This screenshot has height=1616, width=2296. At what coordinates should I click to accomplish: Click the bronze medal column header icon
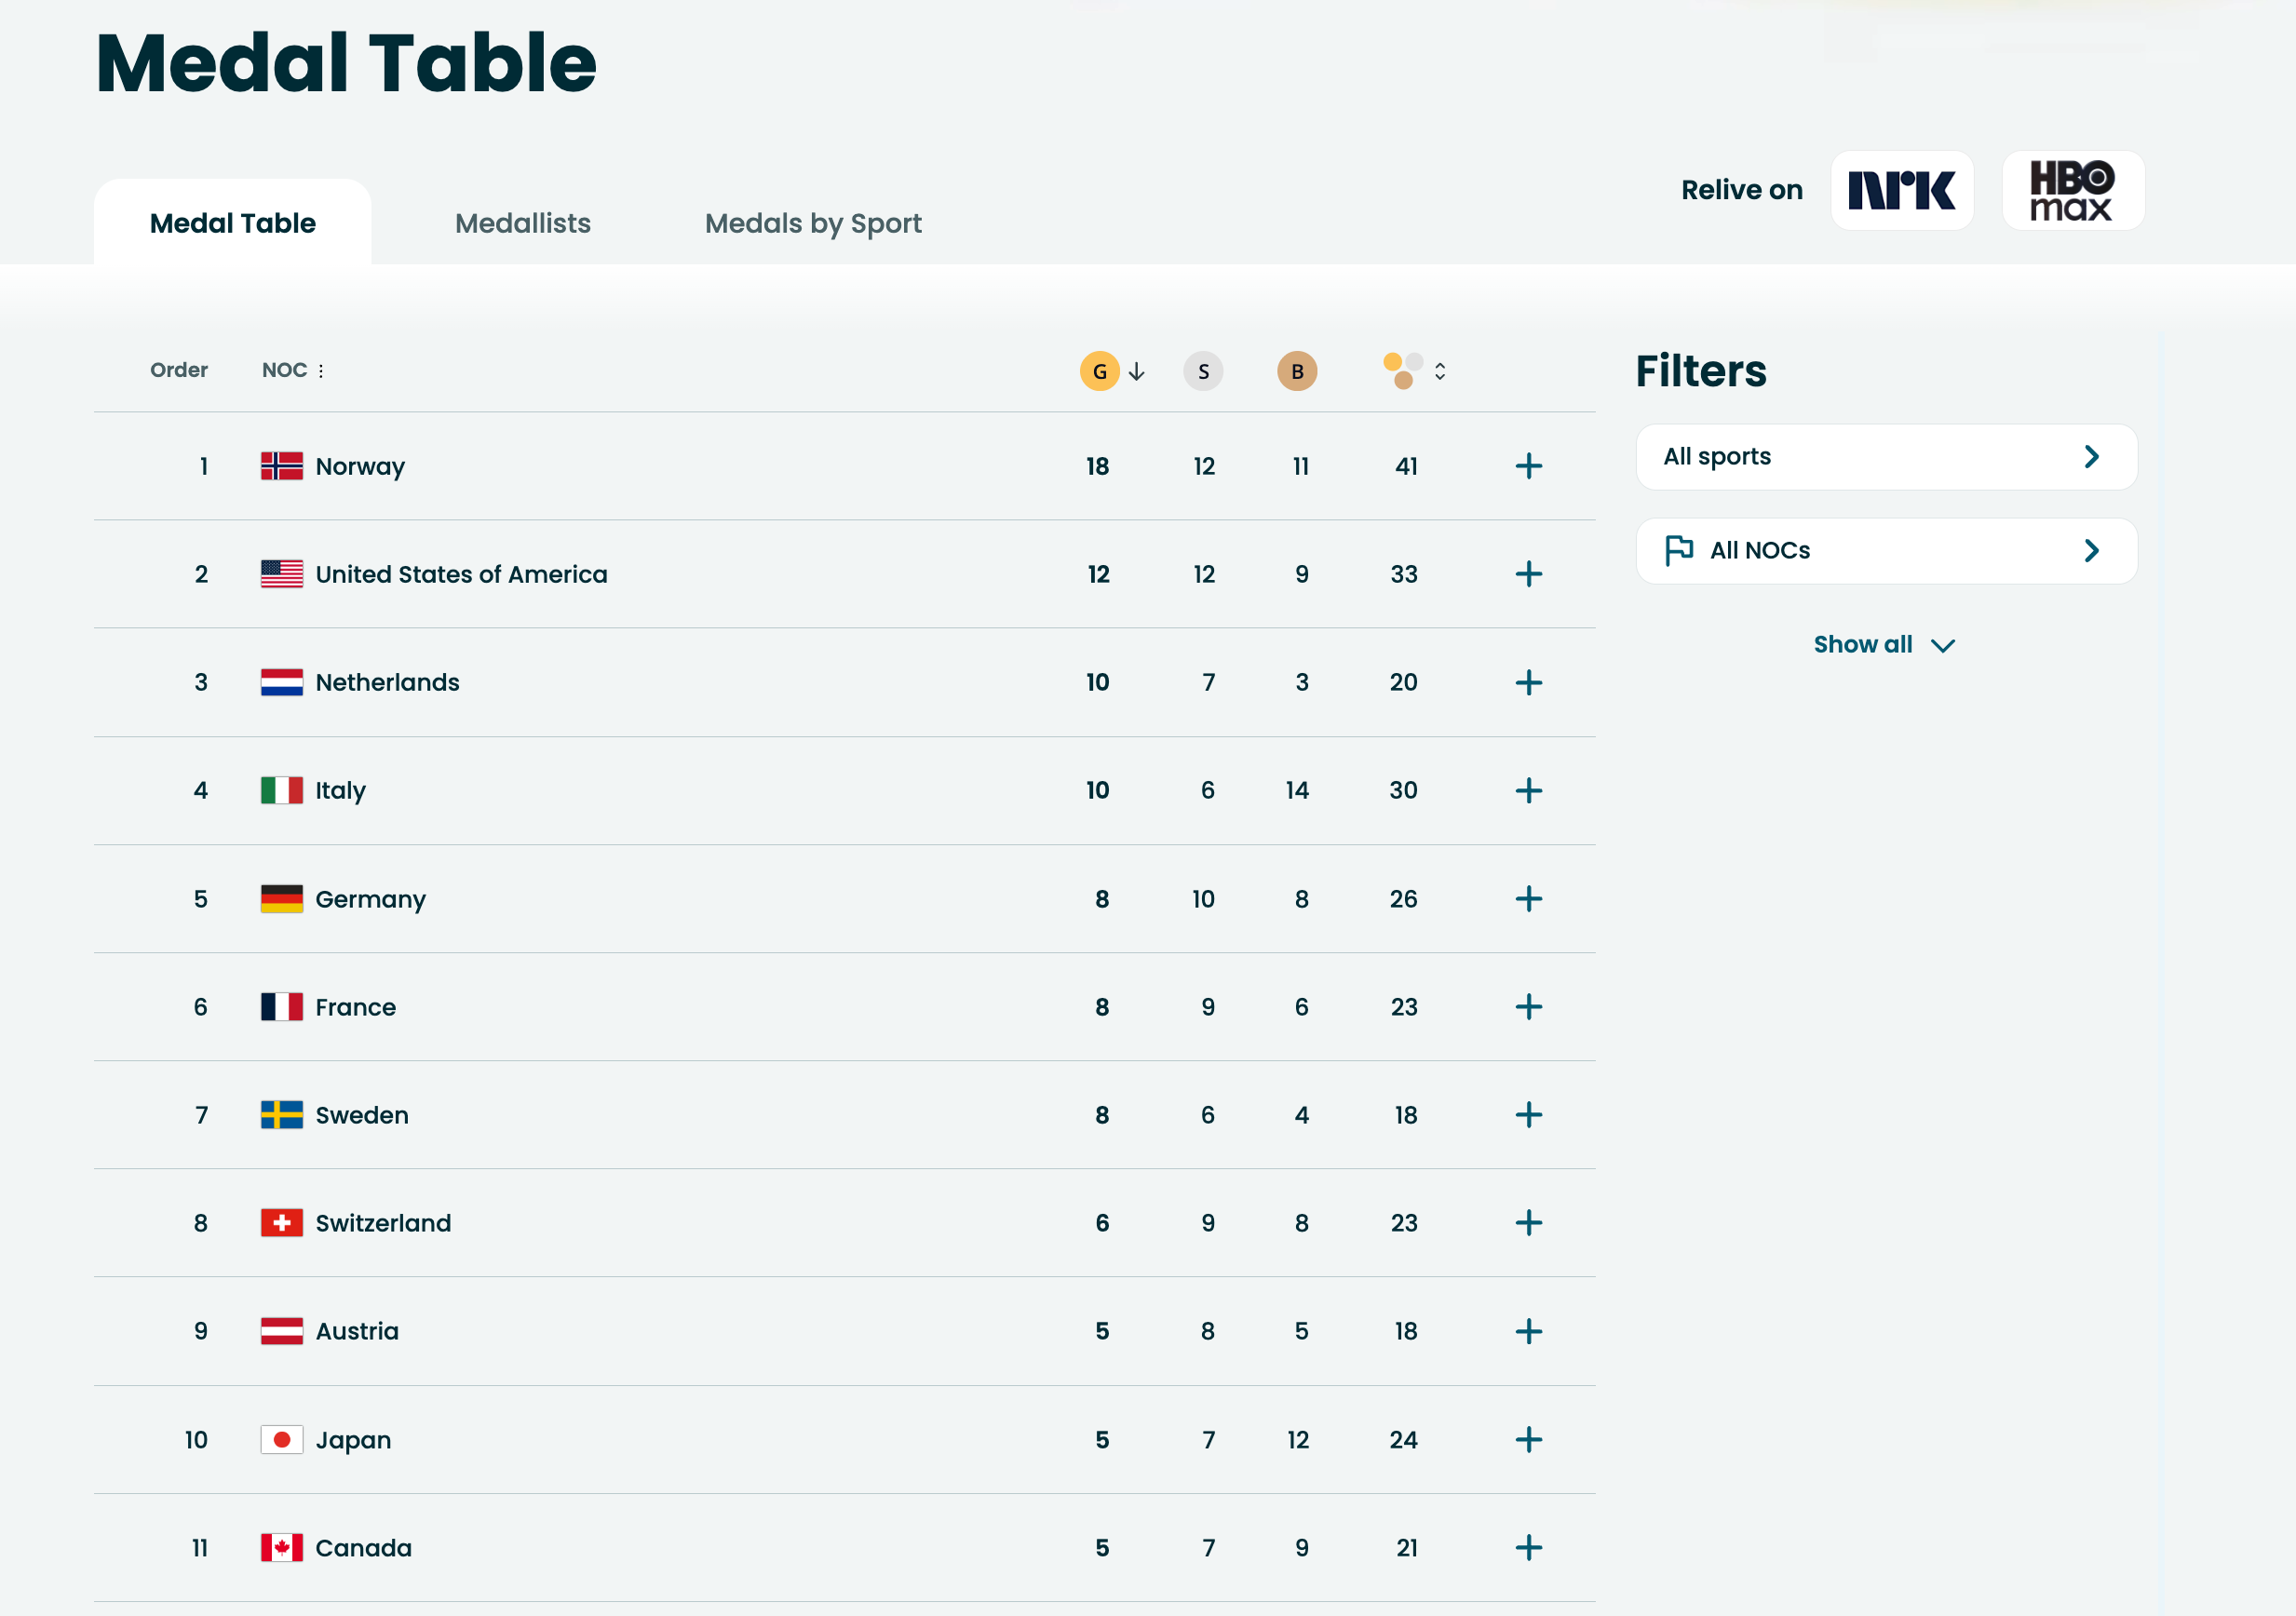point(1297,370)
